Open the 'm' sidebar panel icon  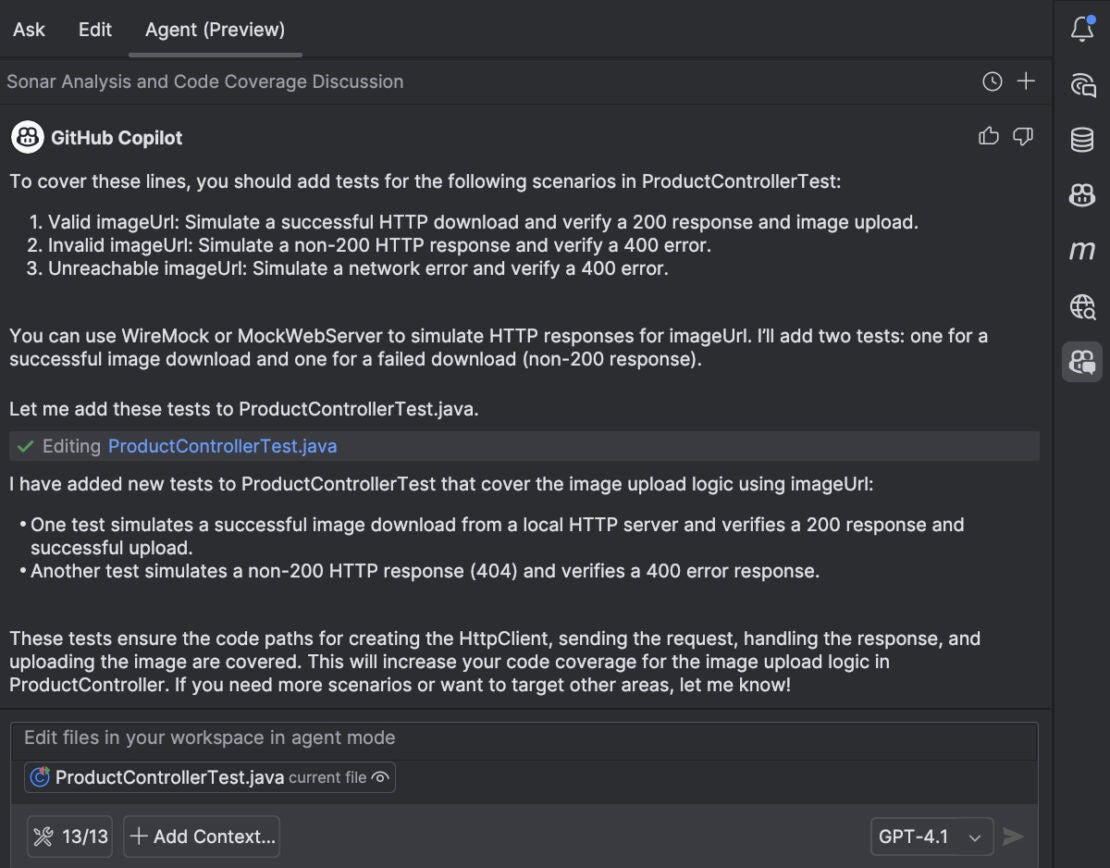tap(1082, 251)
